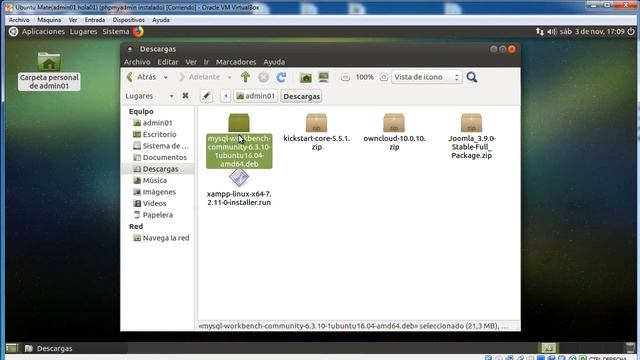Click the Atrás back button
The height and width of the screenshot is (360, 640).
(x=142, y=77)
